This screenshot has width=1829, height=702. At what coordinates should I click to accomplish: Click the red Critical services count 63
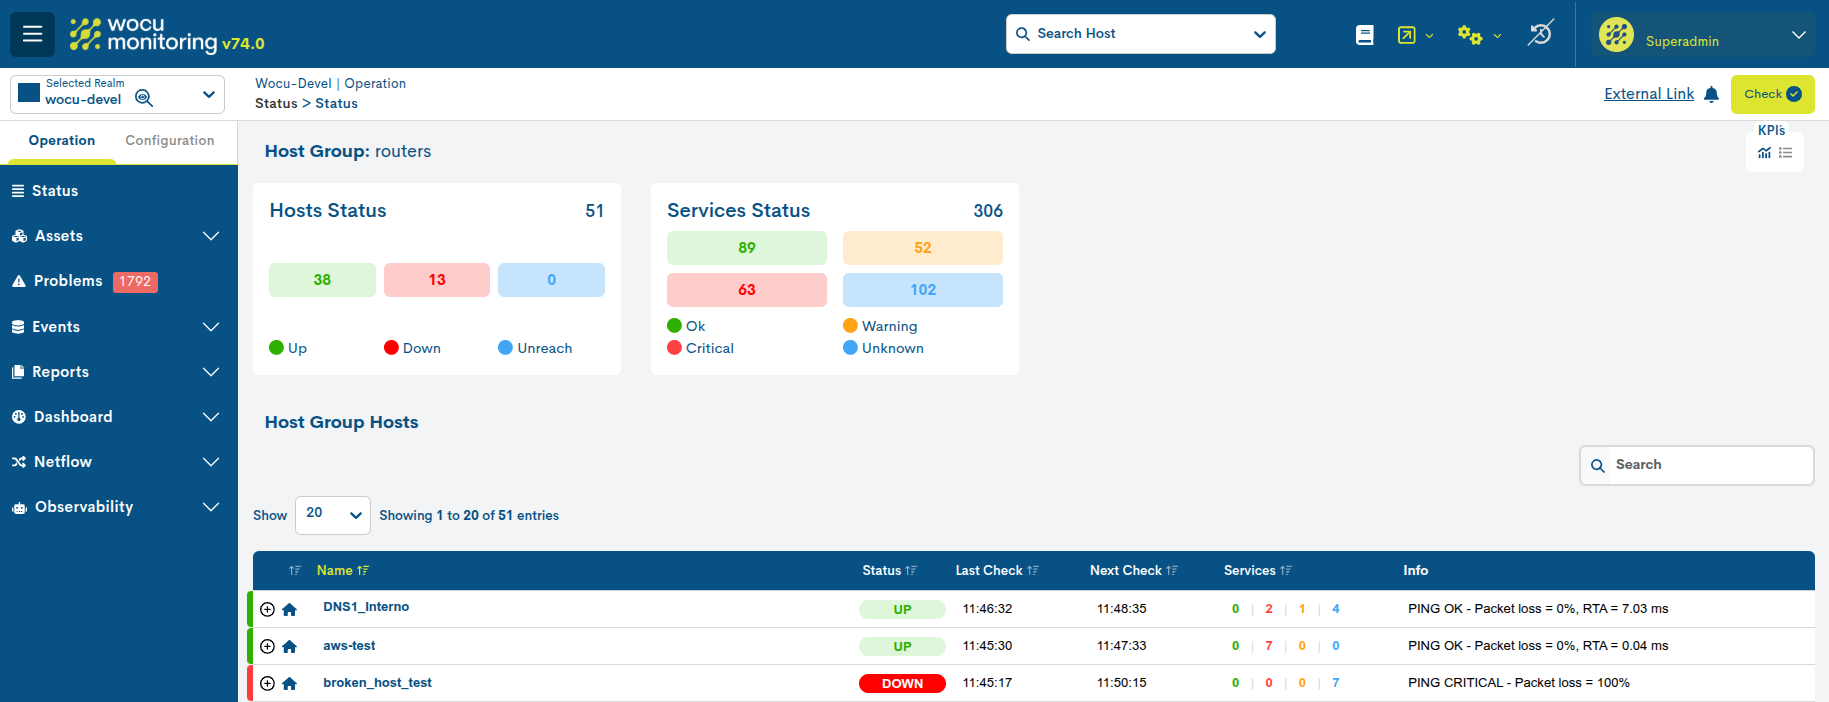pos(747,290)
